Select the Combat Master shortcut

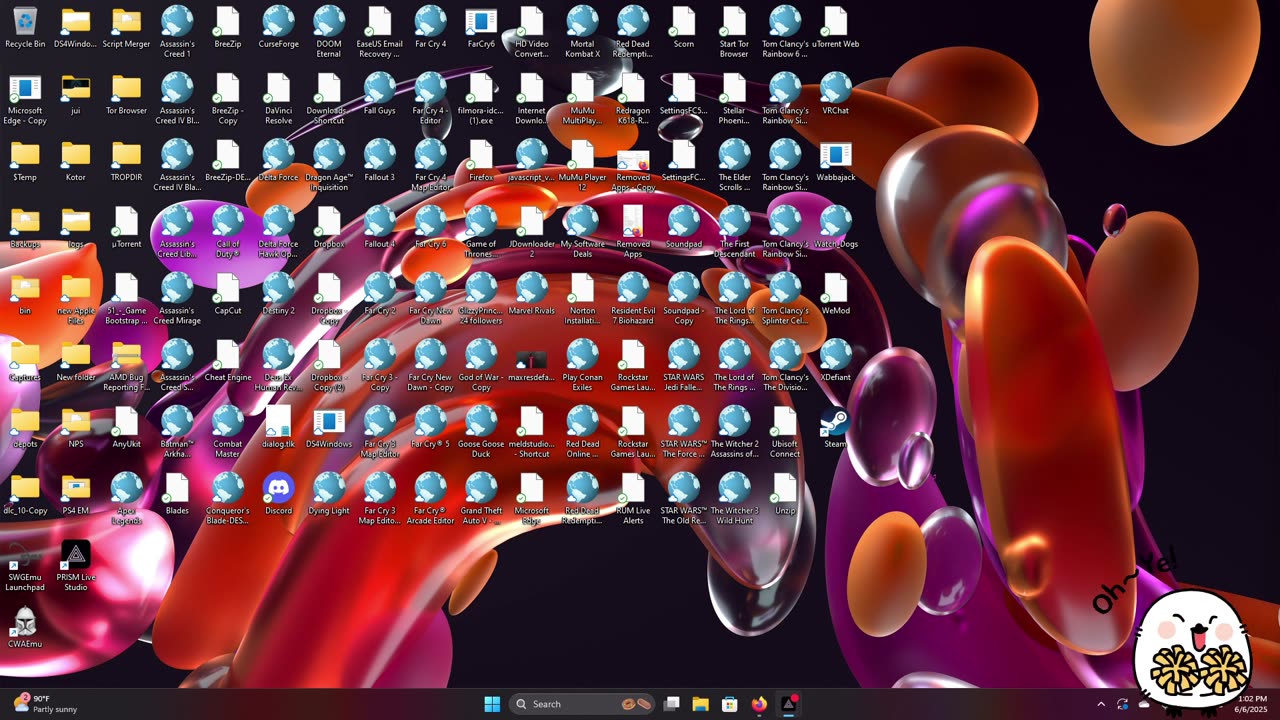click(x=228, y=433)
